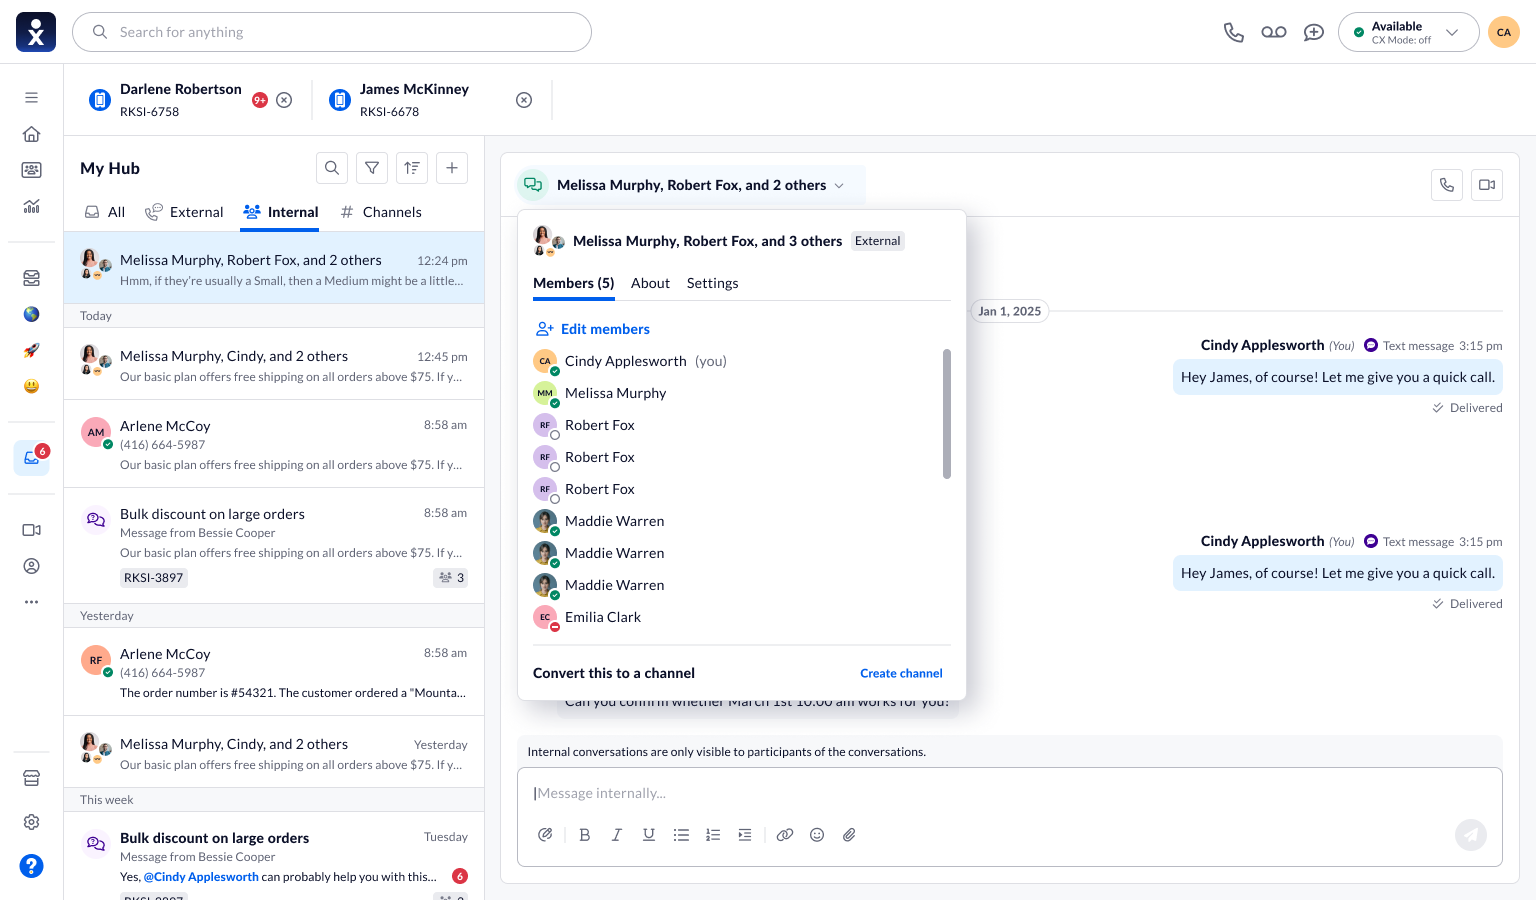The image size is (1536, 900).
Task: Open the Bulk discount conversation tagged RKSI-3897
Action: point(274,545)
